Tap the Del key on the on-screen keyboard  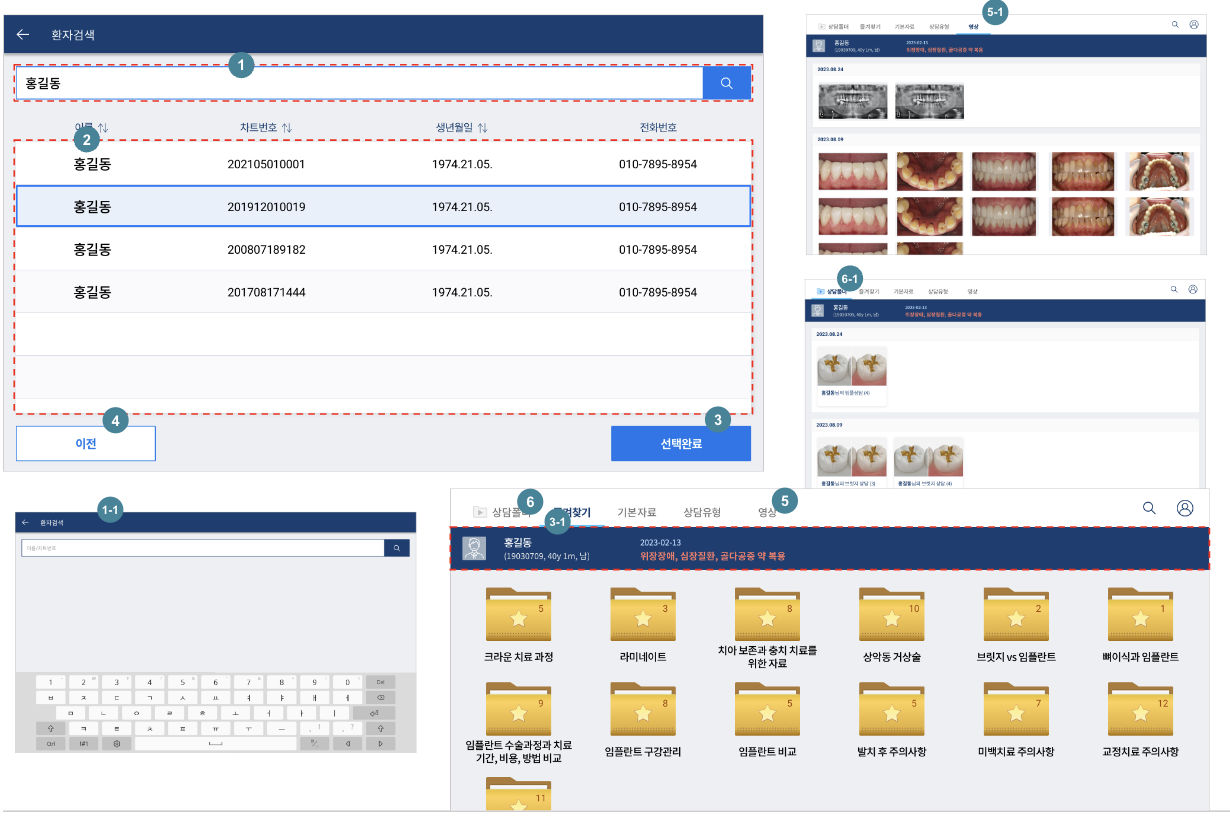tap(381, 682)
